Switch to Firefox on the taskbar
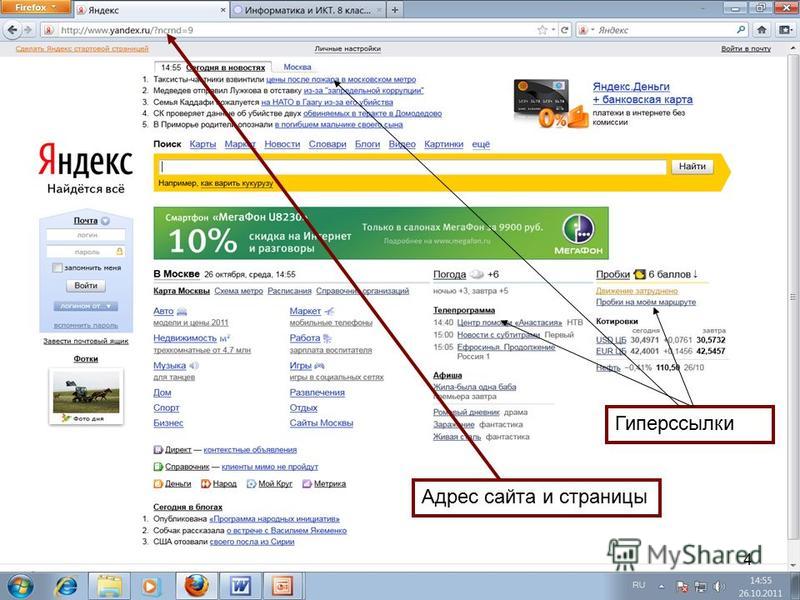This screenshot has height=600, width=800. [196, 586]
